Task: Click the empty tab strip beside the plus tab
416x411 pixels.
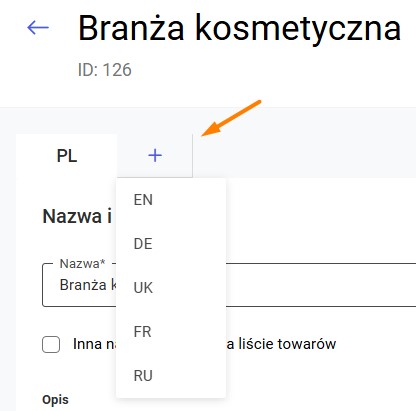Action: coord(304,156)
